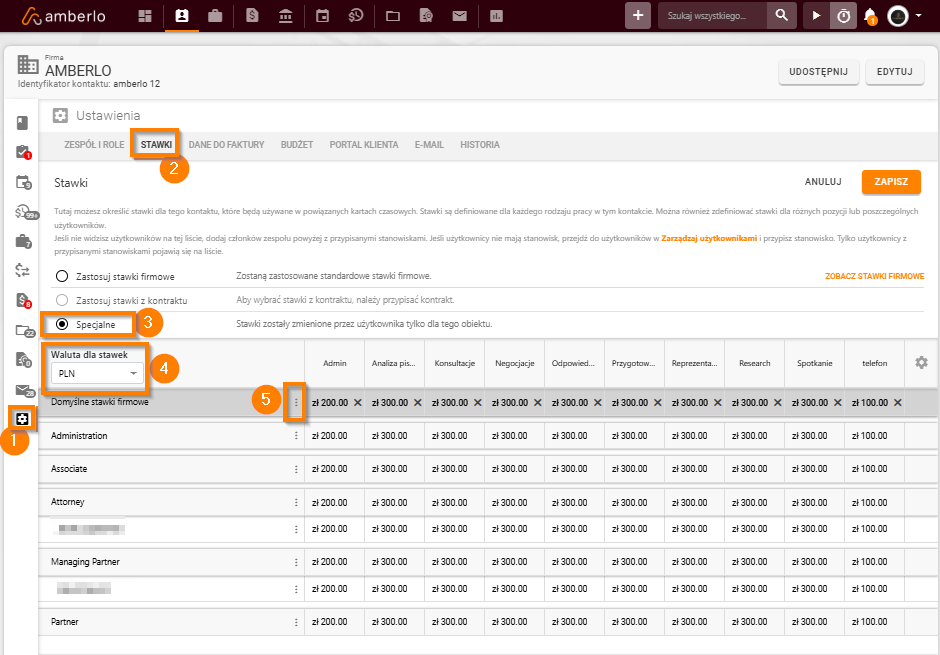
Task: Start the timer with the play icon
Action: coord(817,16)
